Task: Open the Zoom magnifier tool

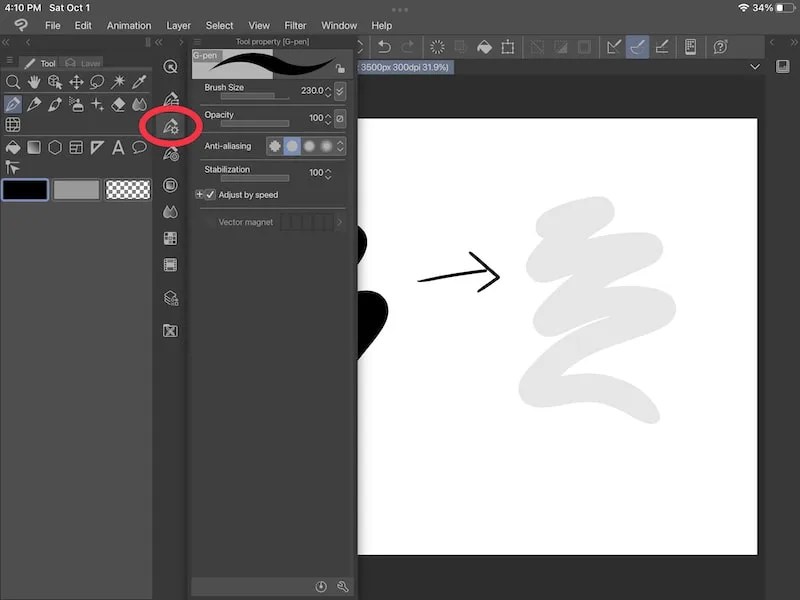Action: click(x=12, y=82)
